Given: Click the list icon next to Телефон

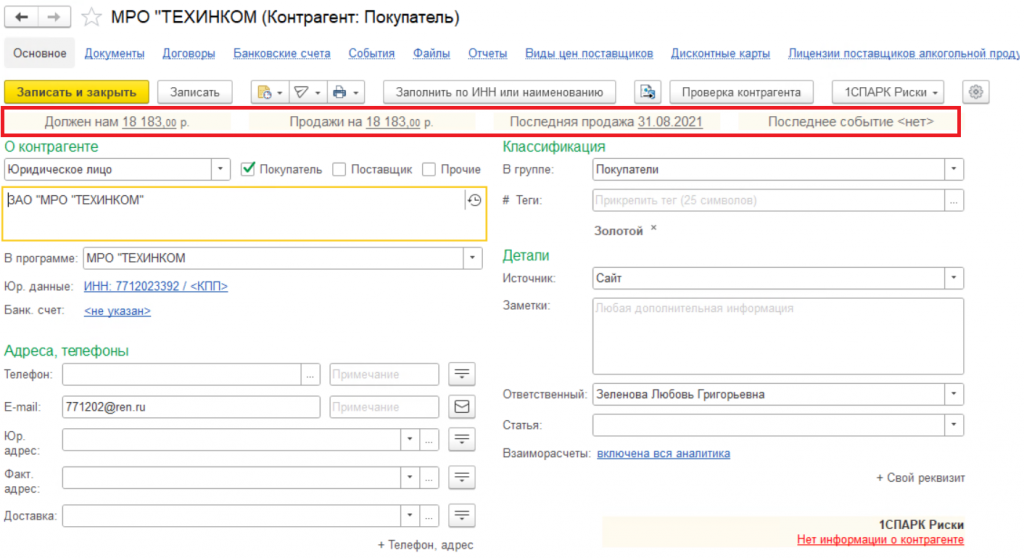Looking at the screenshot, I should pyautogui.click(x=462, y=374).
